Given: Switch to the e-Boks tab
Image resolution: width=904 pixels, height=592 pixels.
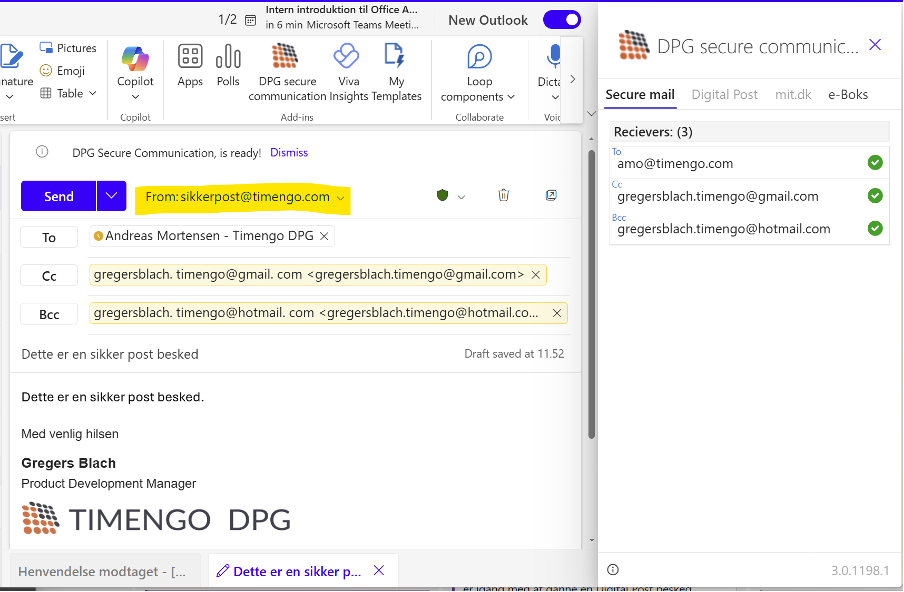Looking at the screenshot, I should (848, 95).
